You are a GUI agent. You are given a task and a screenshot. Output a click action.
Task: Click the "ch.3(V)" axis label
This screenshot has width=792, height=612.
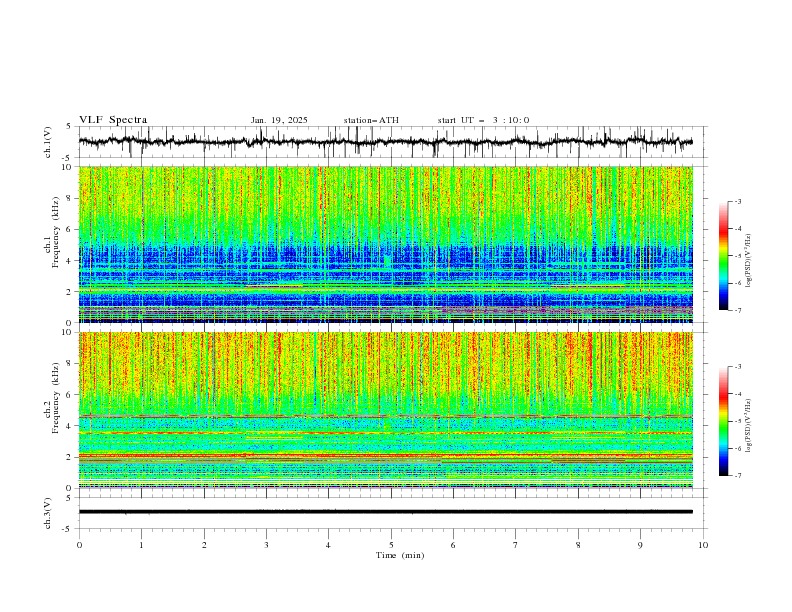48,513
